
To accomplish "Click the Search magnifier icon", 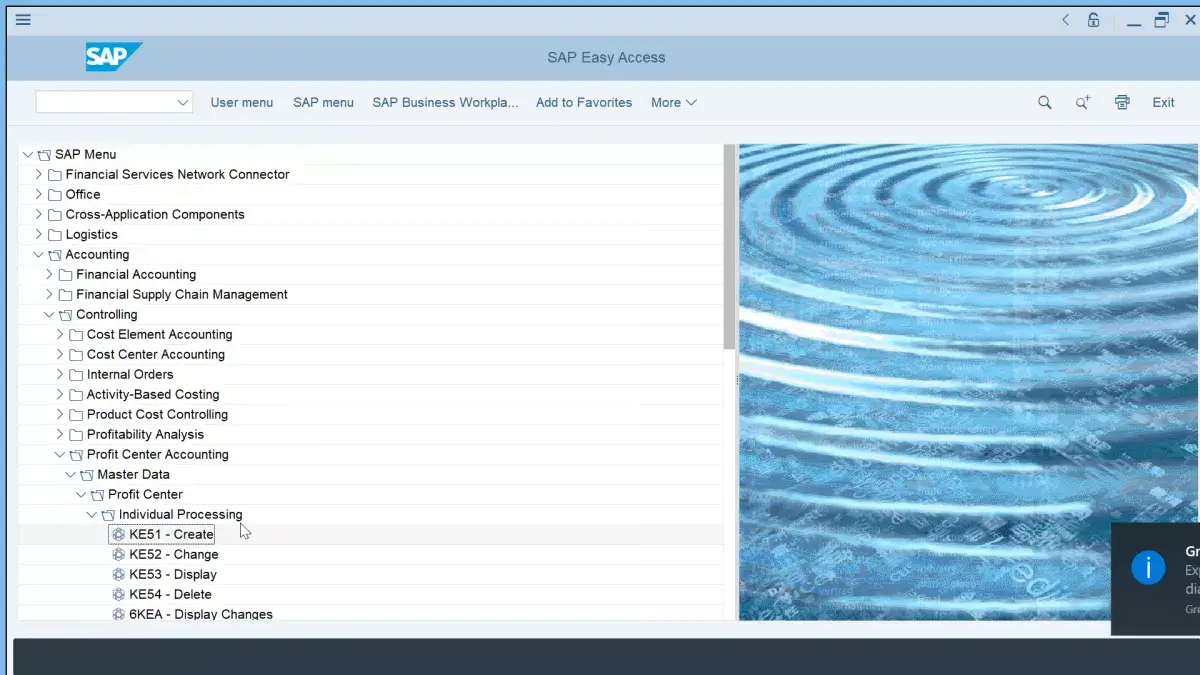I will (x=1045, y=102).
